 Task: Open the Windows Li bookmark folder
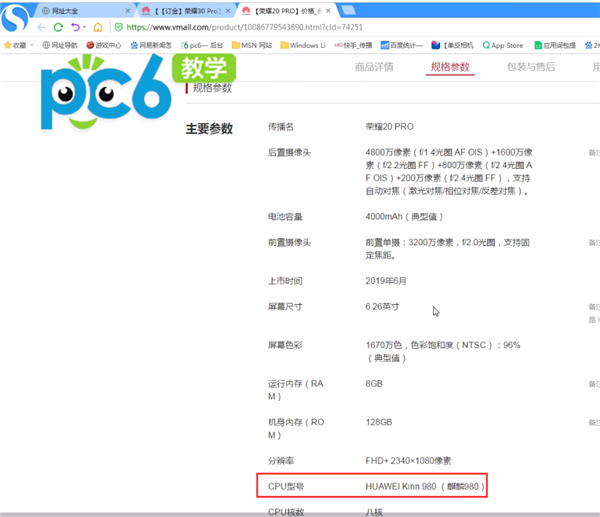[303, 45]
